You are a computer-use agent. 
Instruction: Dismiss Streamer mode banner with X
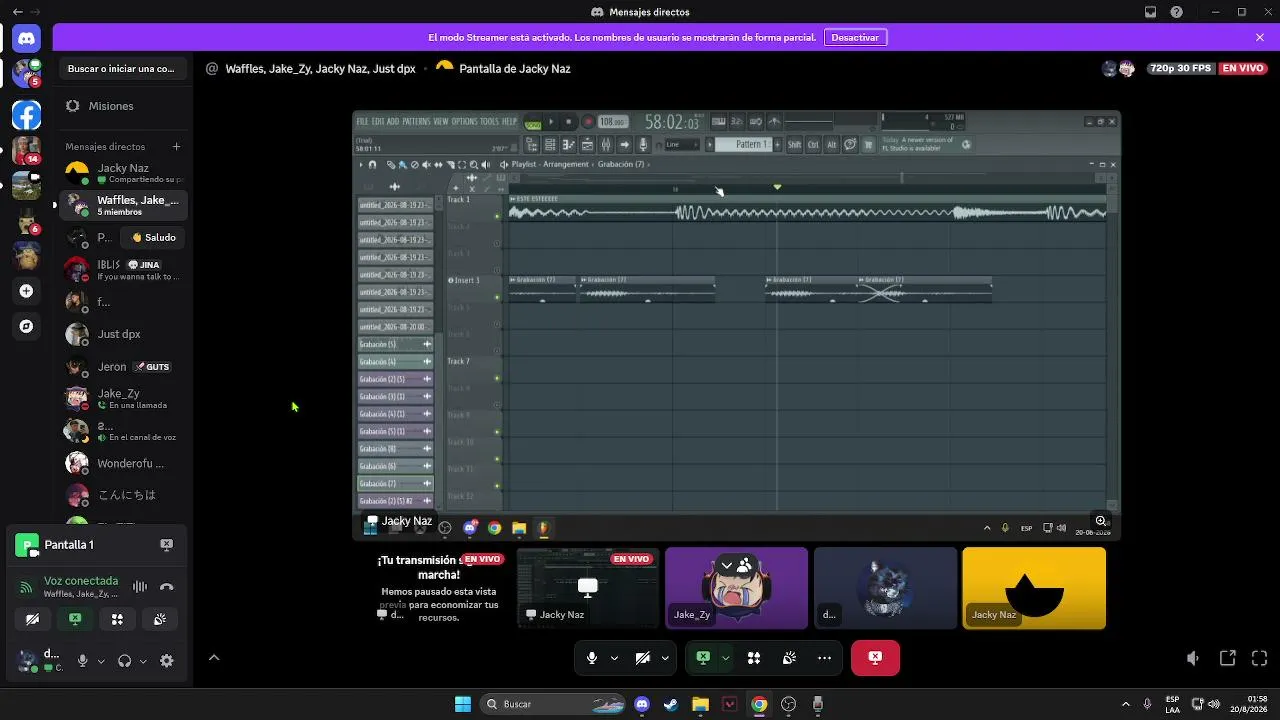(x=1260, y=37)
